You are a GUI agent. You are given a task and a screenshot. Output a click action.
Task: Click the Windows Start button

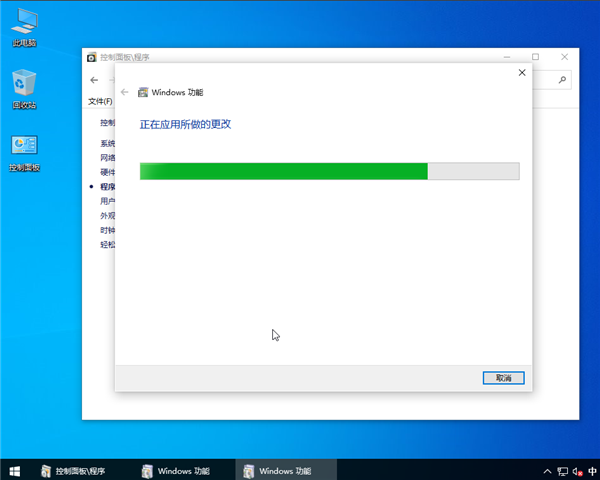pyautogui.click(x=14, y=470)
